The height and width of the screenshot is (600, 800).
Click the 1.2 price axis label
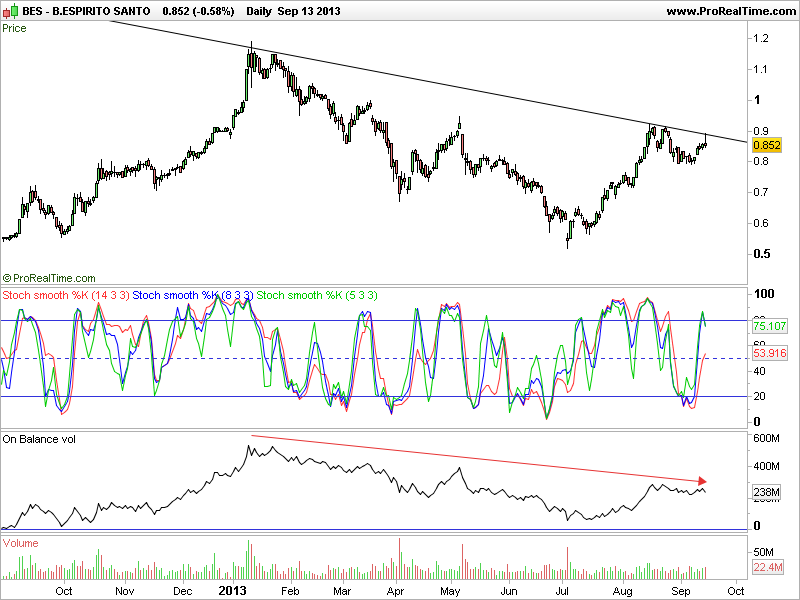point(761,38)
